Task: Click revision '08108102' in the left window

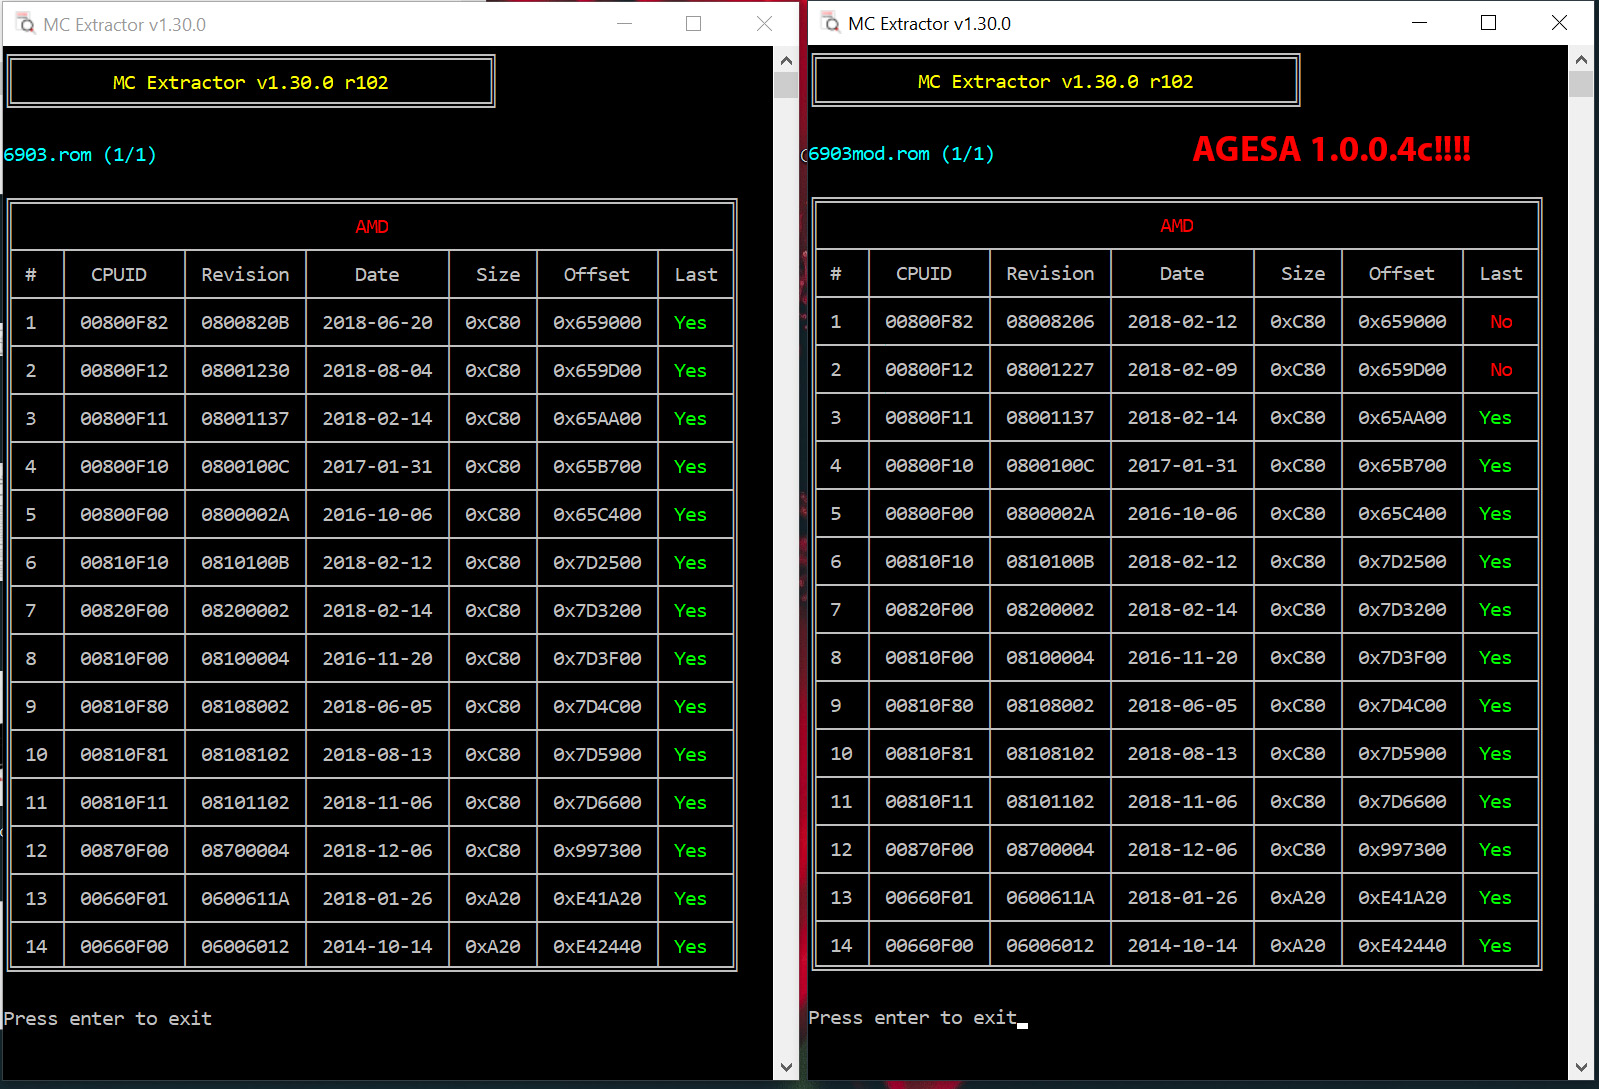Action: pos(245,755)
